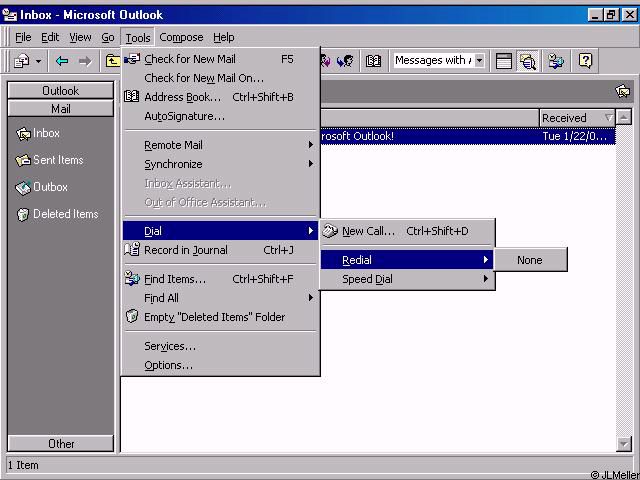Click the Mail group button
The image size is (640, 480).
tap(60, 109)
